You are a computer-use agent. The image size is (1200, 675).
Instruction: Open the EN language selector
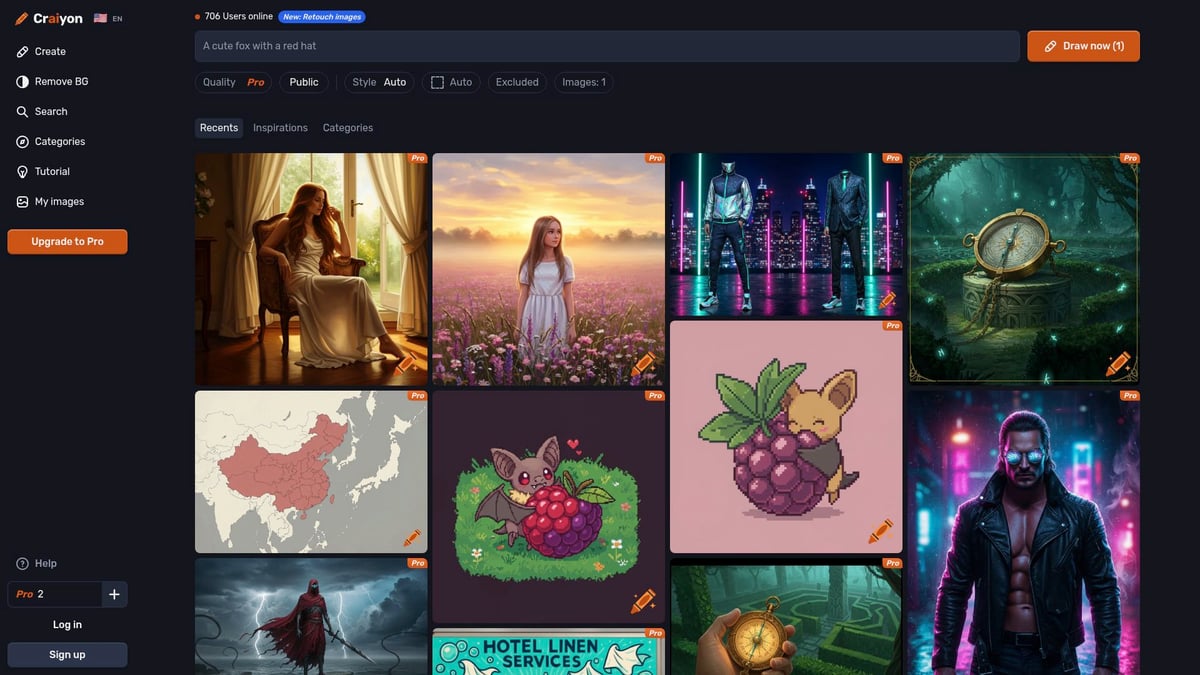[108, 19]
